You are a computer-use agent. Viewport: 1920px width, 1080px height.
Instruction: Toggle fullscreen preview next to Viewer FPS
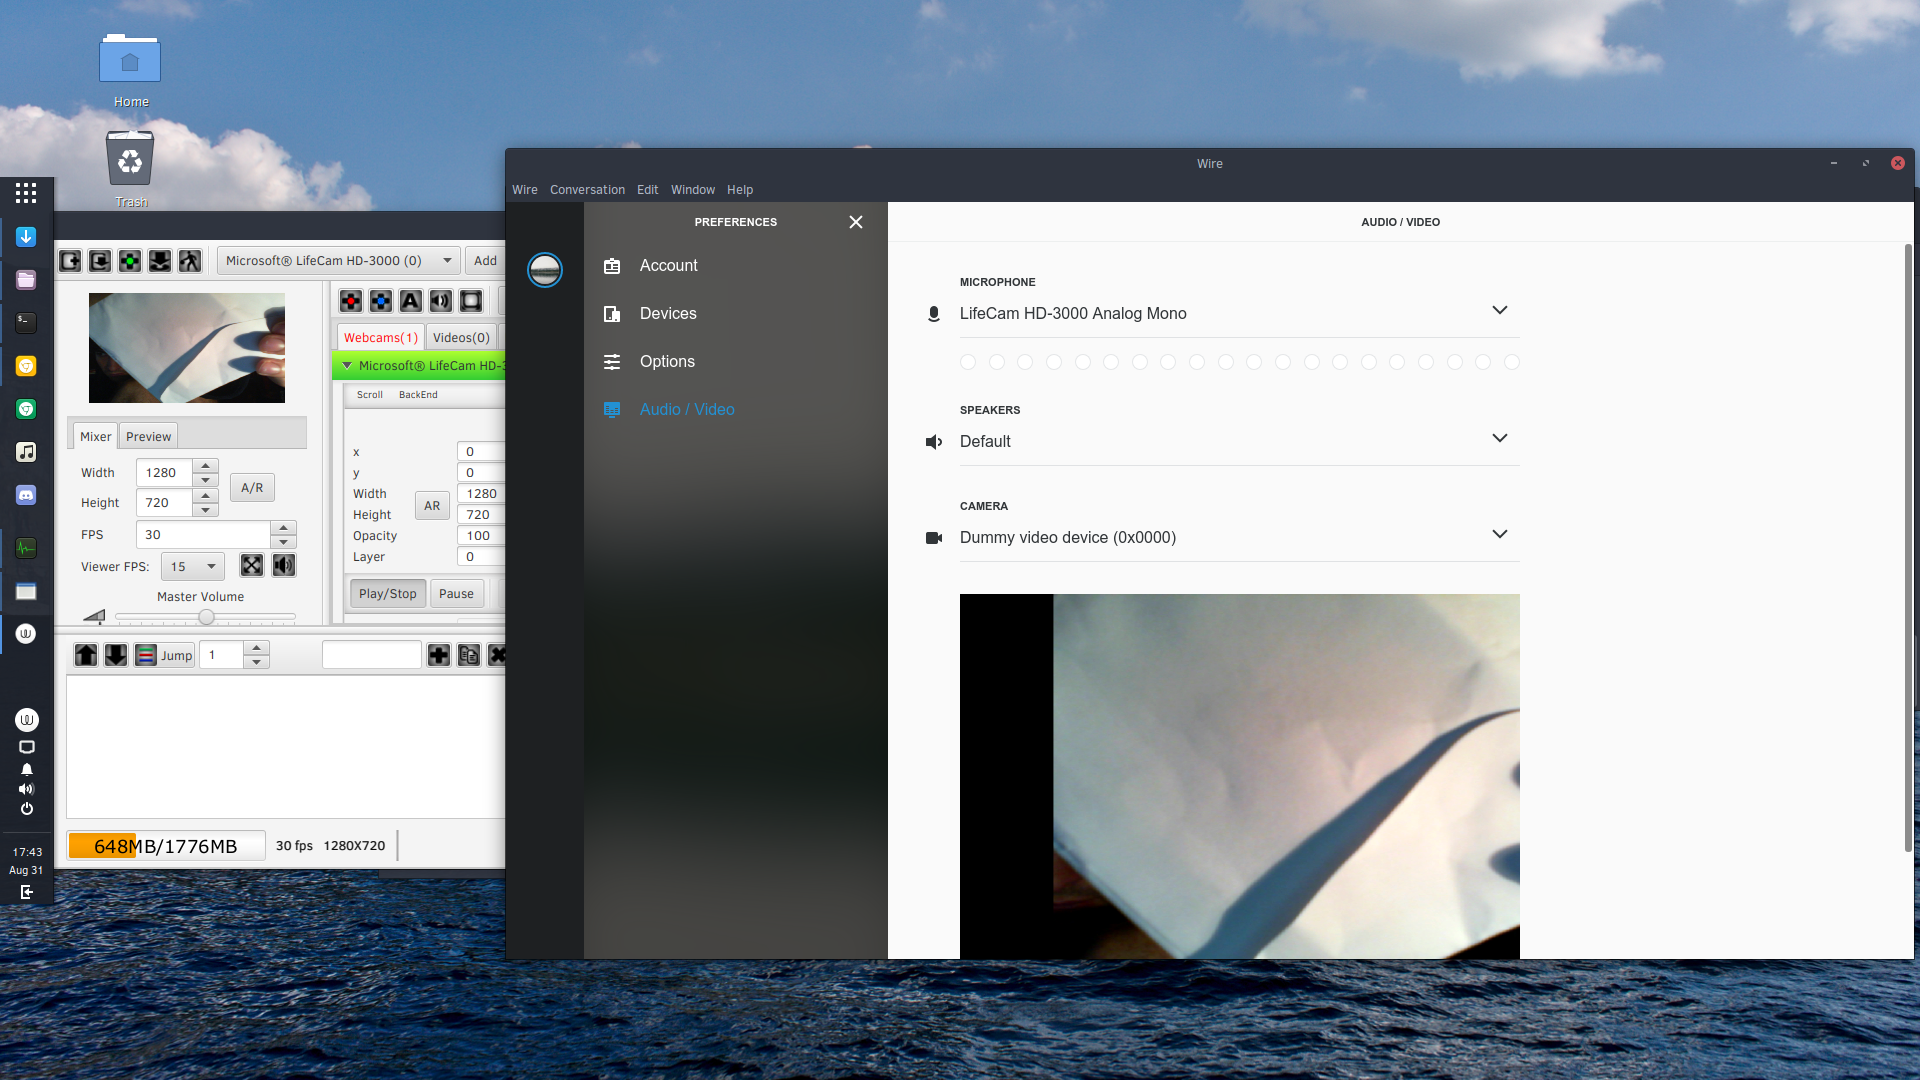[251, 565]
